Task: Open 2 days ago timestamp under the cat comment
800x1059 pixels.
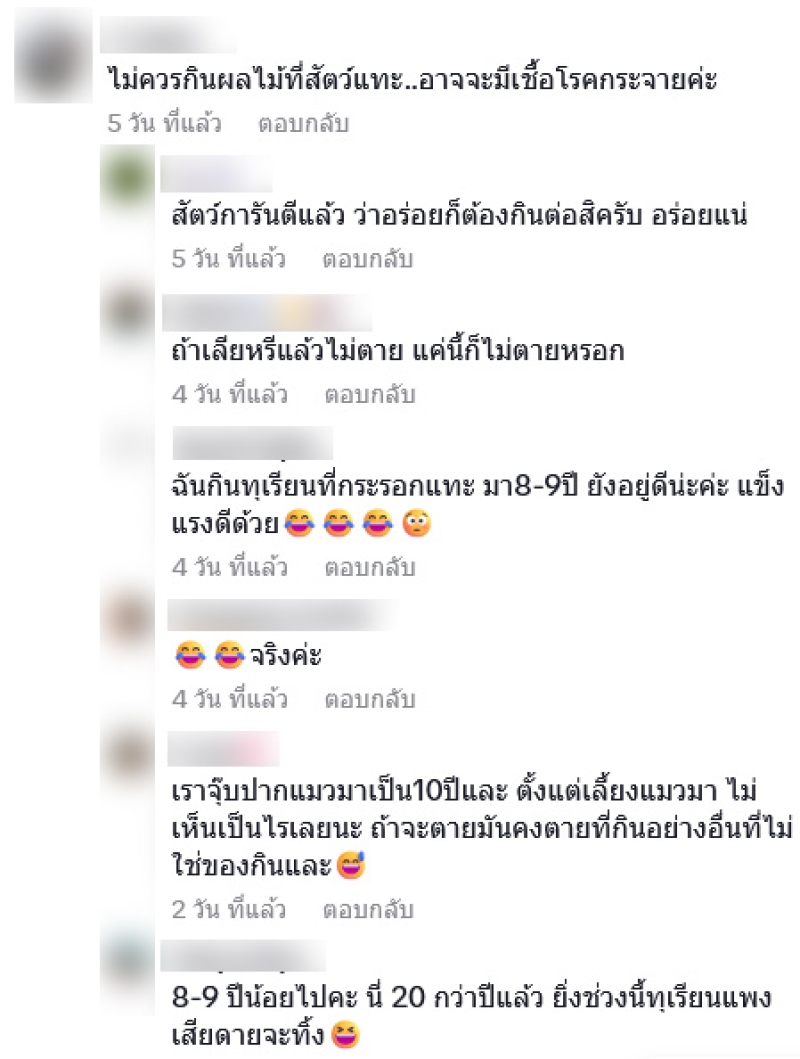Action: pyautogui.click(x=229, y=910)
